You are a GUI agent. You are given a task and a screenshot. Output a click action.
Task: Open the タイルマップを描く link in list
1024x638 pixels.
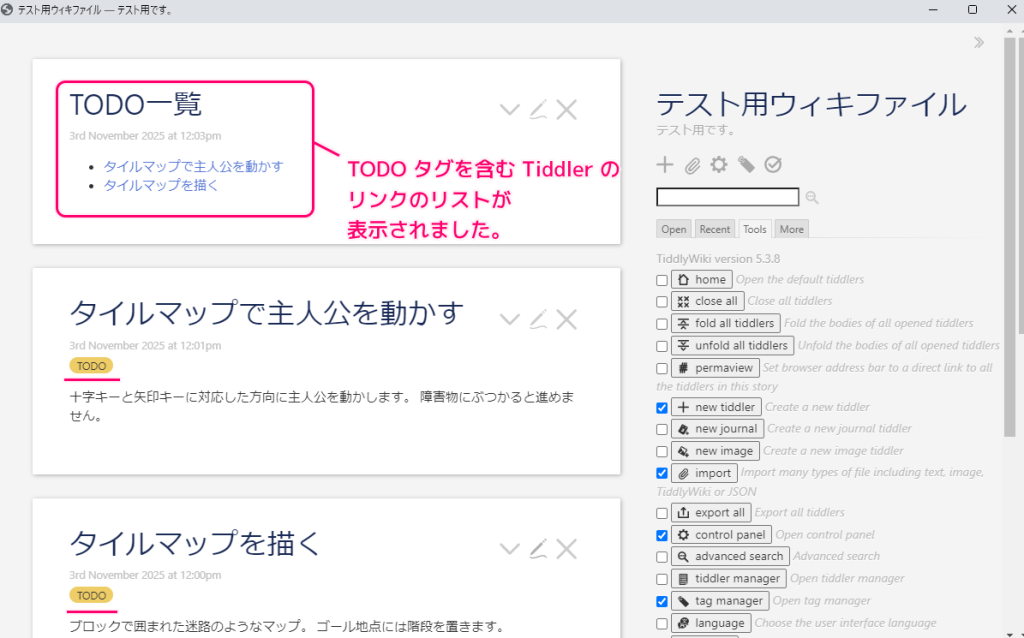(161, 185)
